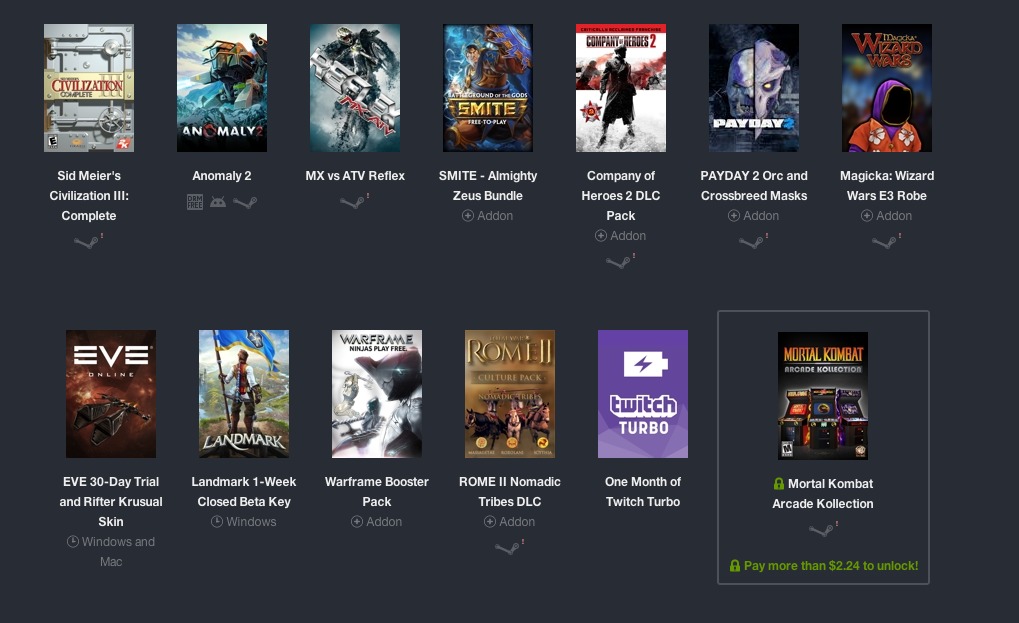Click the Steam icon under Anomaly 2
Screen dimensions: 1019x623
pyautogui.click(x=245, y=203)
